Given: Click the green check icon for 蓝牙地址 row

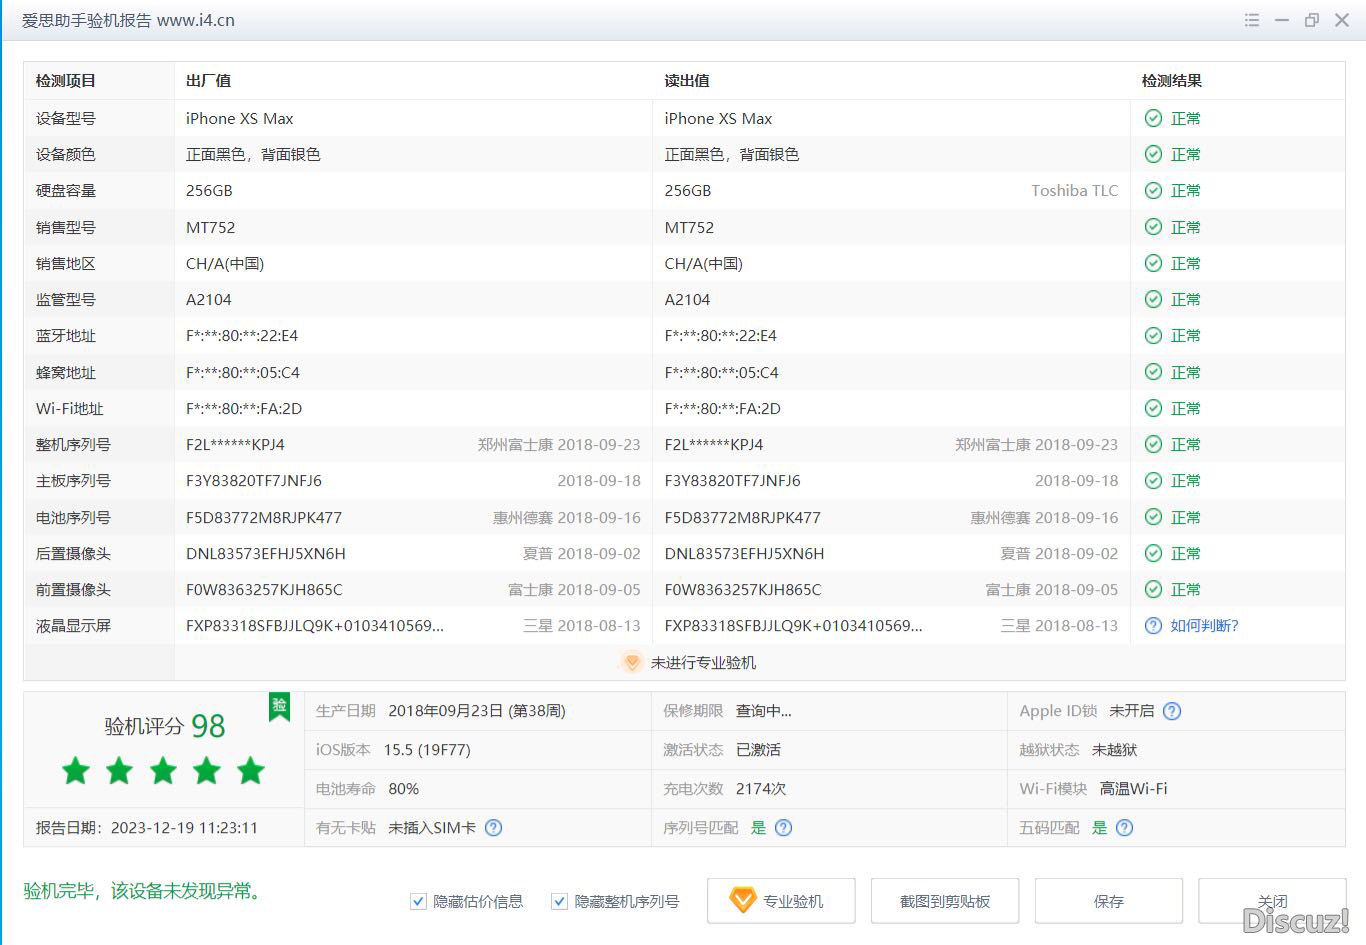Looking at the screenshot, I should point(1153,335).
